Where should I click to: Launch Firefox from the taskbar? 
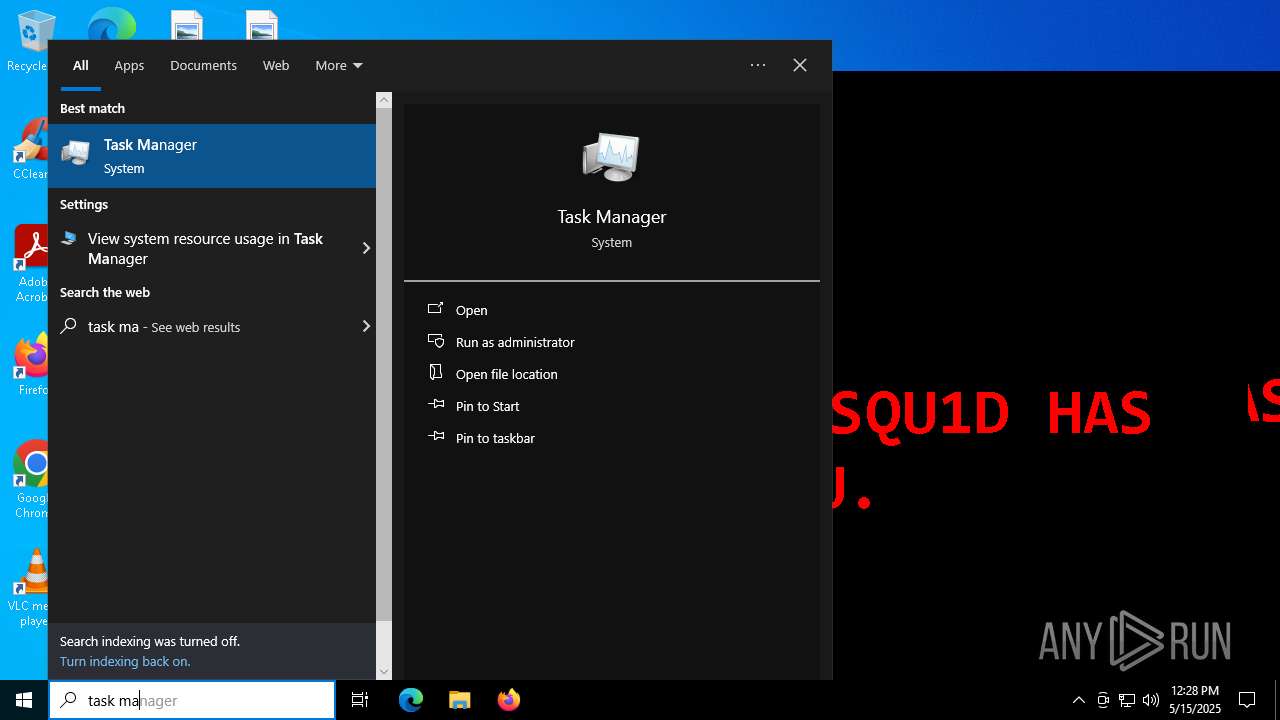coord(509,700)
